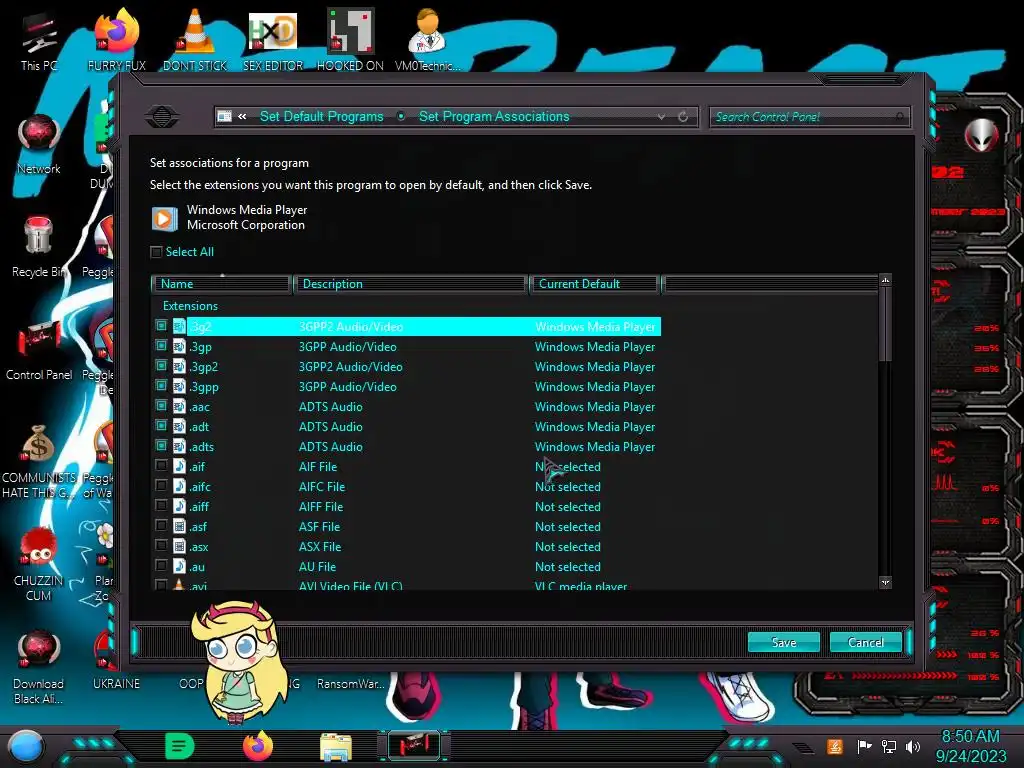Open the This PC desktop icon
The width and height of the screenshot is (1024, 768).
(39, 41)
